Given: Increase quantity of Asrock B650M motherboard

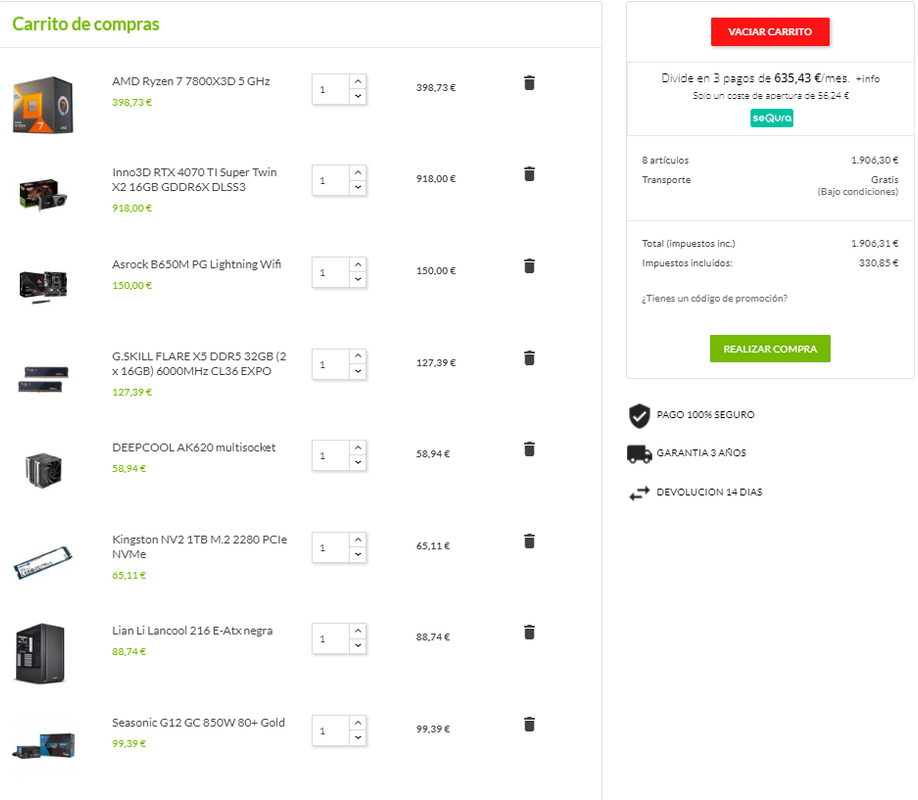Looking at the screenshot, I should point(358,265).
